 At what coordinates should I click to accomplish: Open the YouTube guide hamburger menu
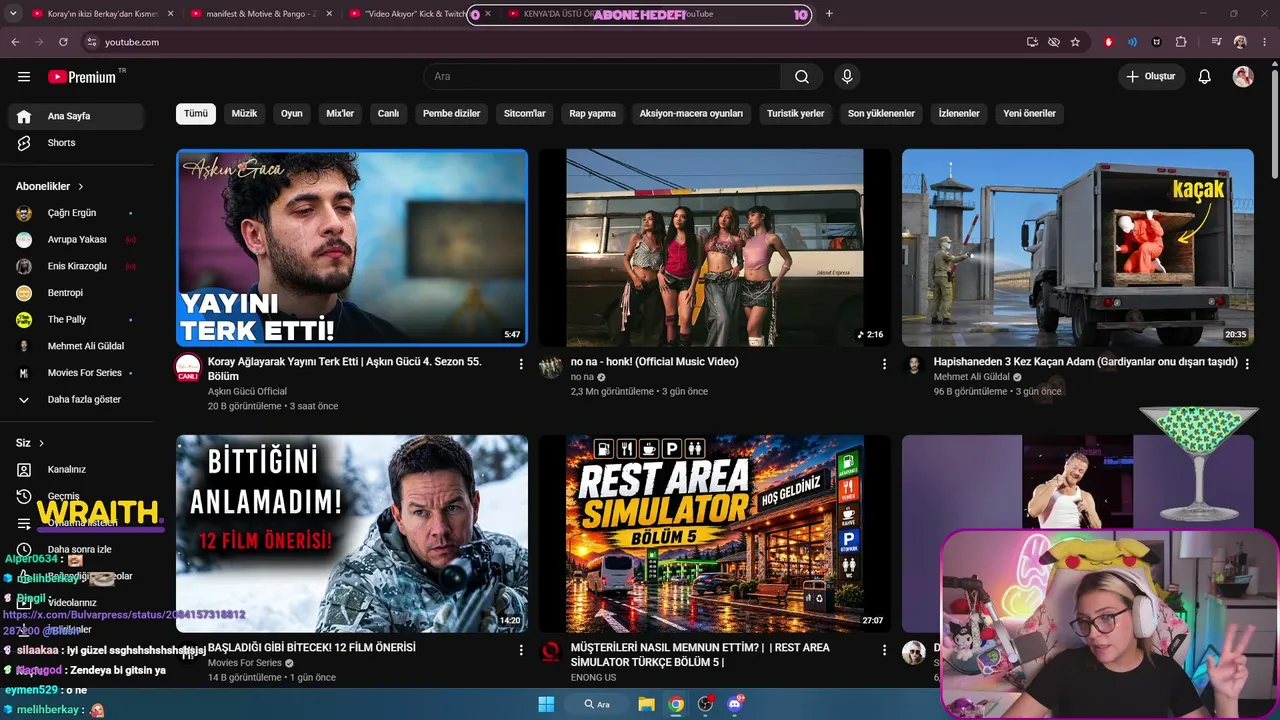click(x=24, y=77)
